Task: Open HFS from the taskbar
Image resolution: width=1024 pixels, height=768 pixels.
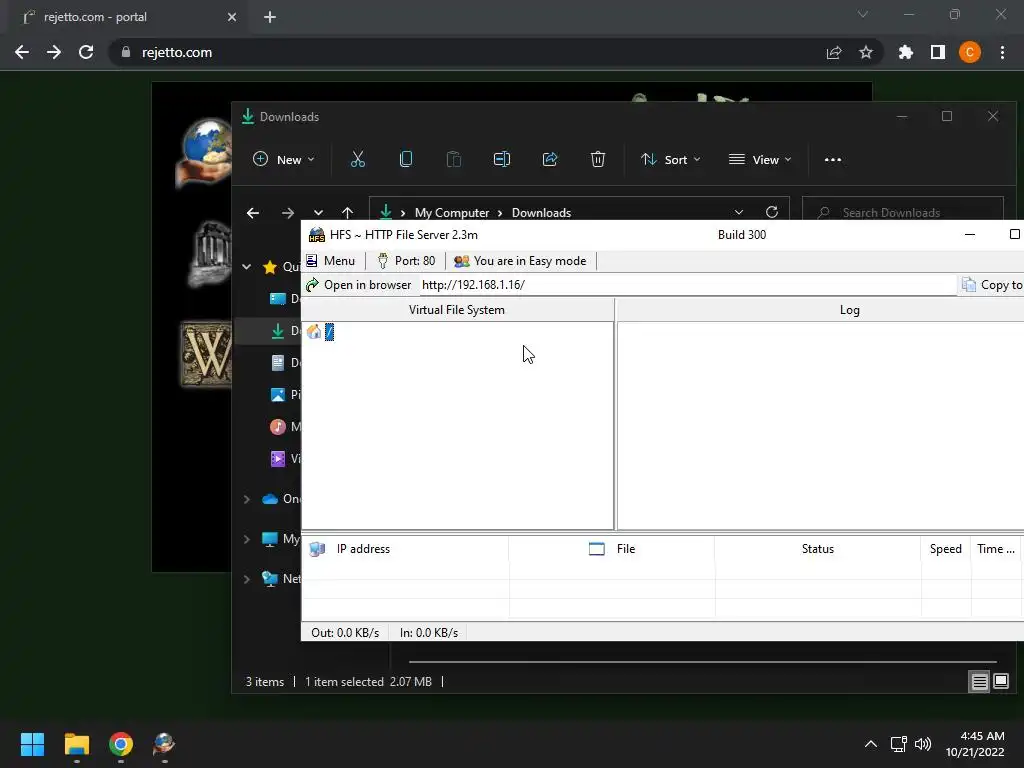Action: 164,744
